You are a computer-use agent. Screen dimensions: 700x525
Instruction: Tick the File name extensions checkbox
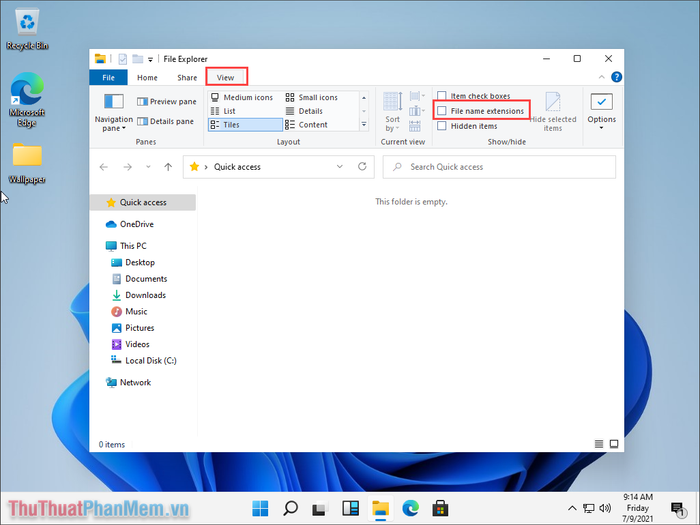(x=442, y=111)
